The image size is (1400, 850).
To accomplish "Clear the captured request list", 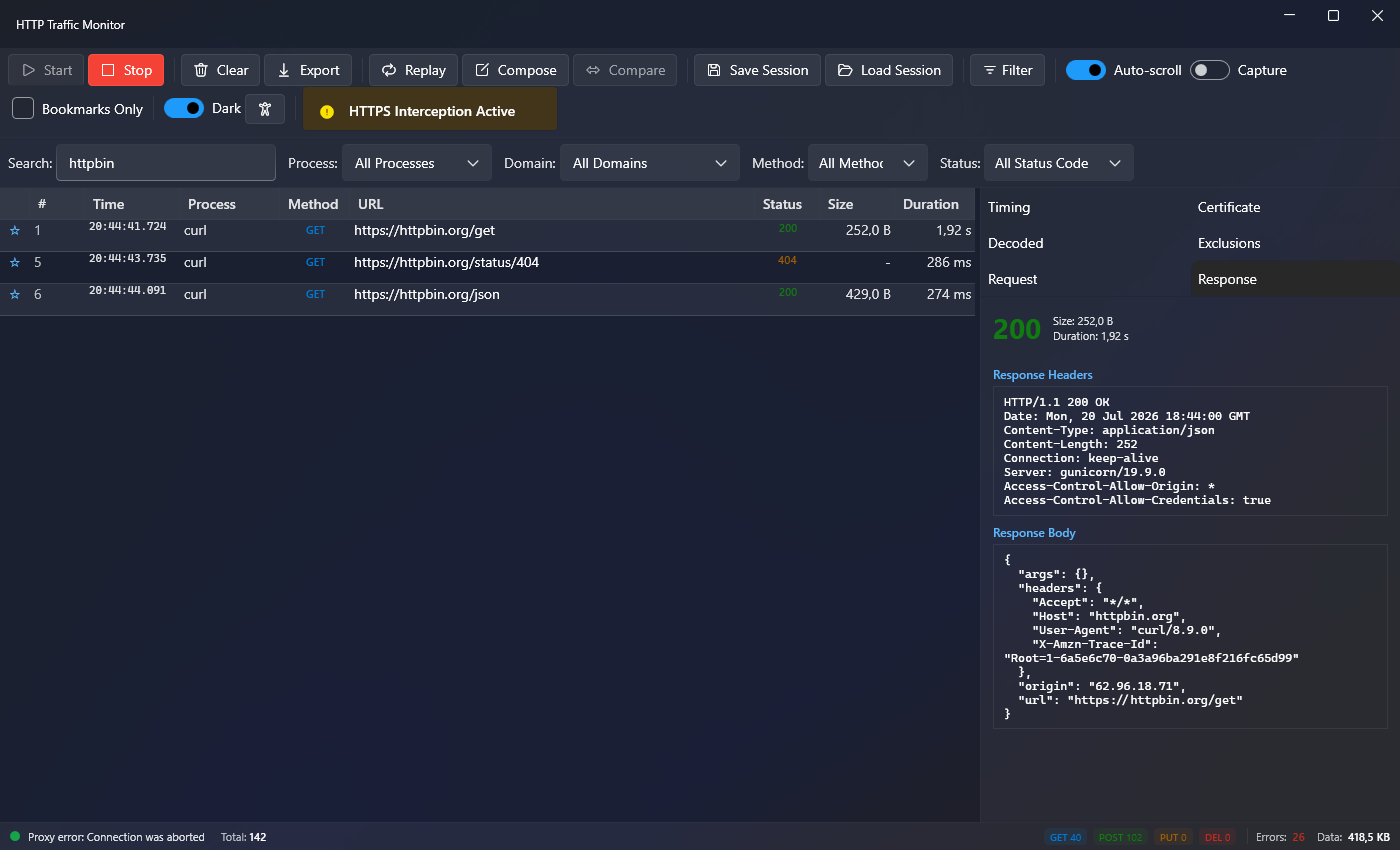I will tap(220, 70).
